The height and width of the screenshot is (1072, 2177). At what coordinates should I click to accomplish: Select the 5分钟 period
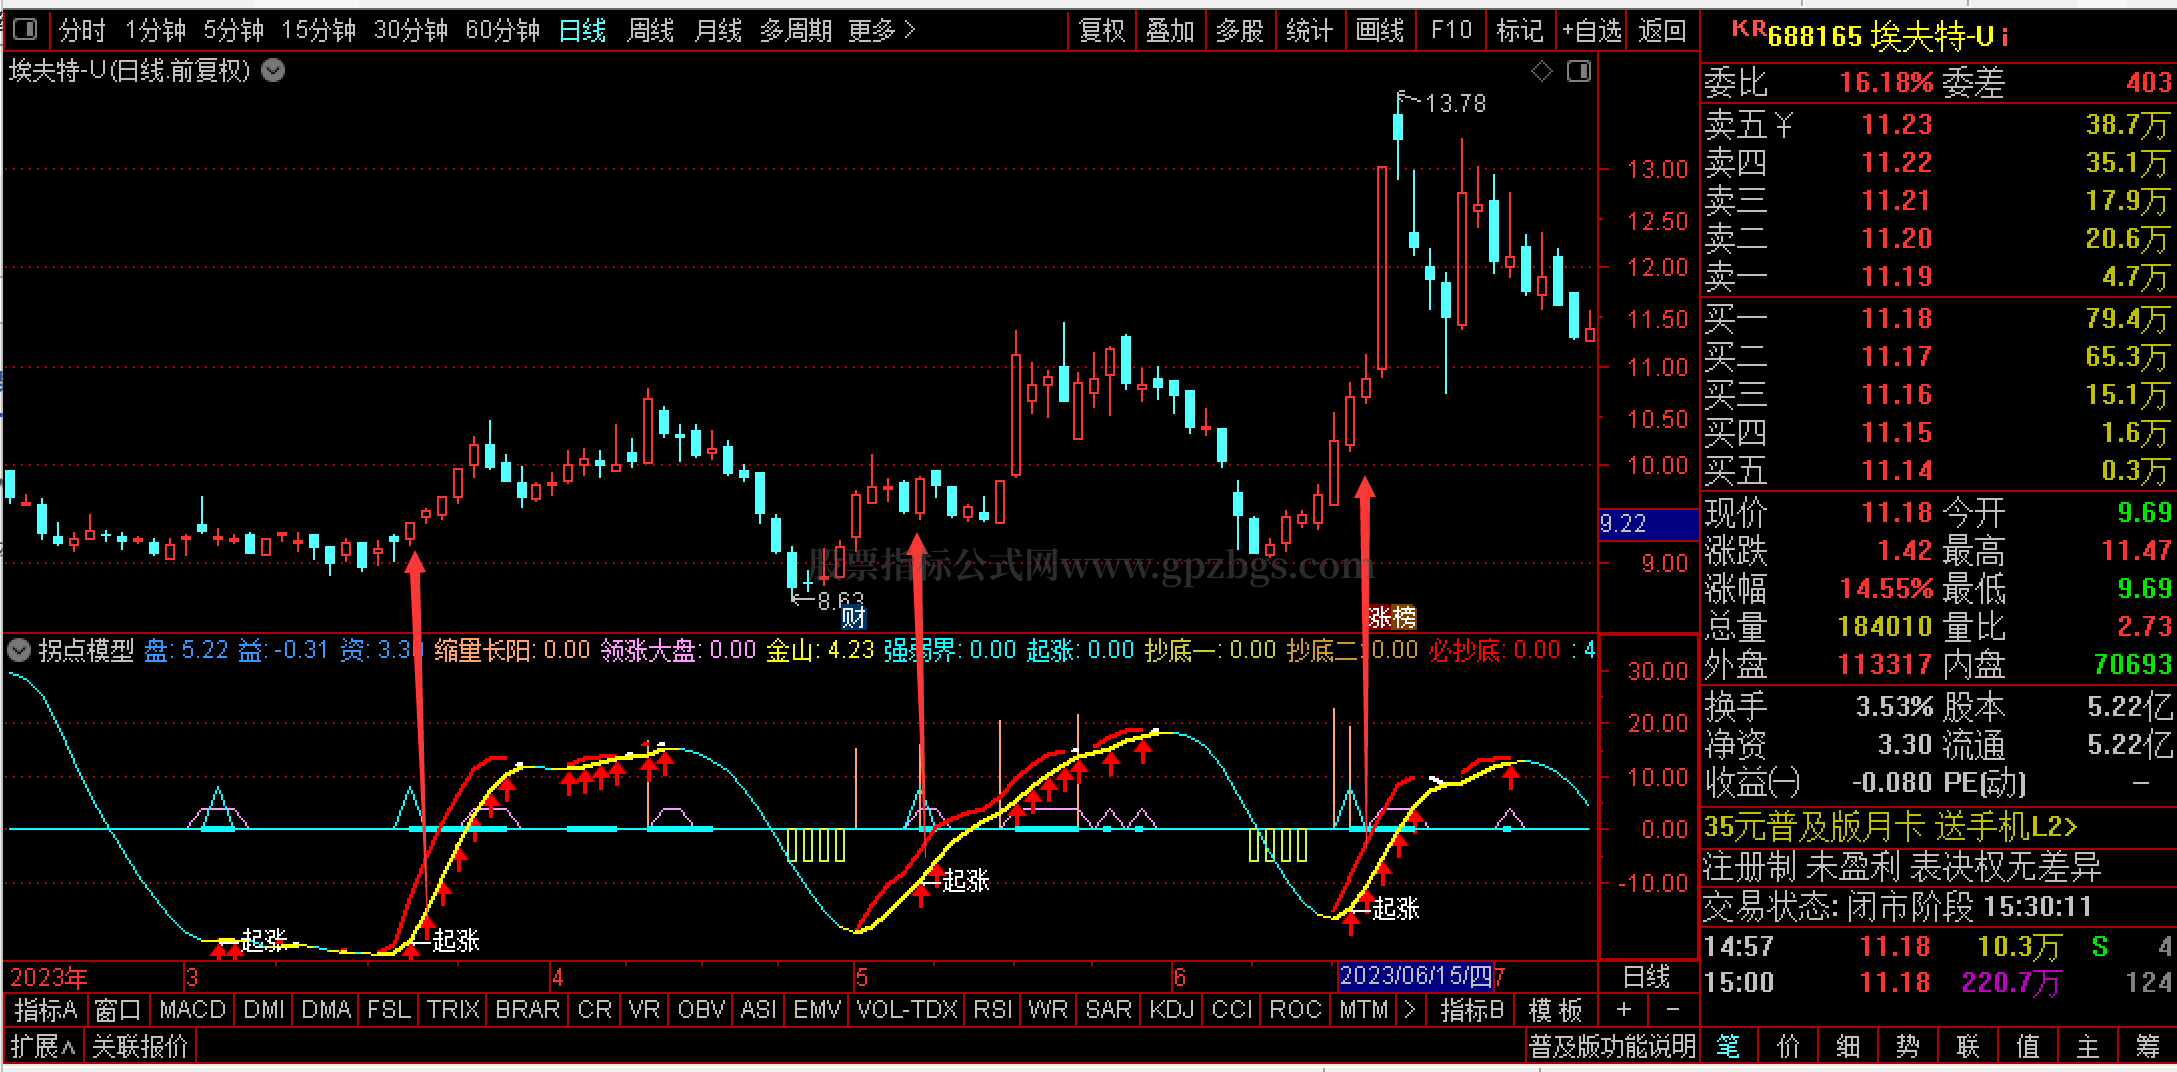click(234, 31)
